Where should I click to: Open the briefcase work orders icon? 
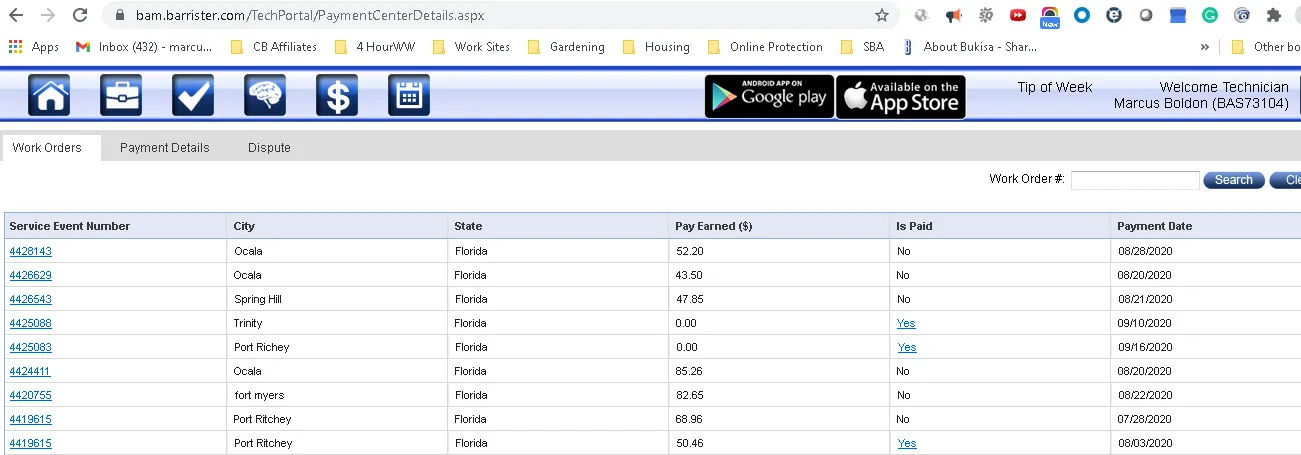pos(121,96)
